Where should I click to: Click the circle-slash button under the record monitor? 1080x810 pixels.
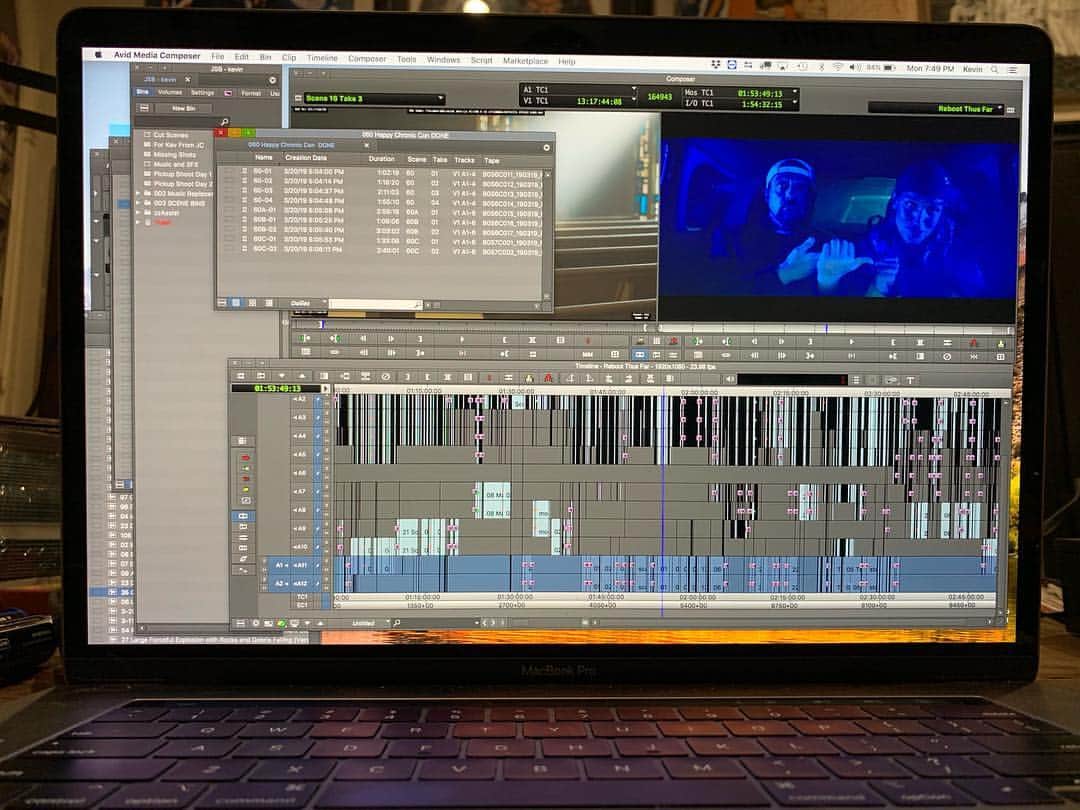click(947, 356)
